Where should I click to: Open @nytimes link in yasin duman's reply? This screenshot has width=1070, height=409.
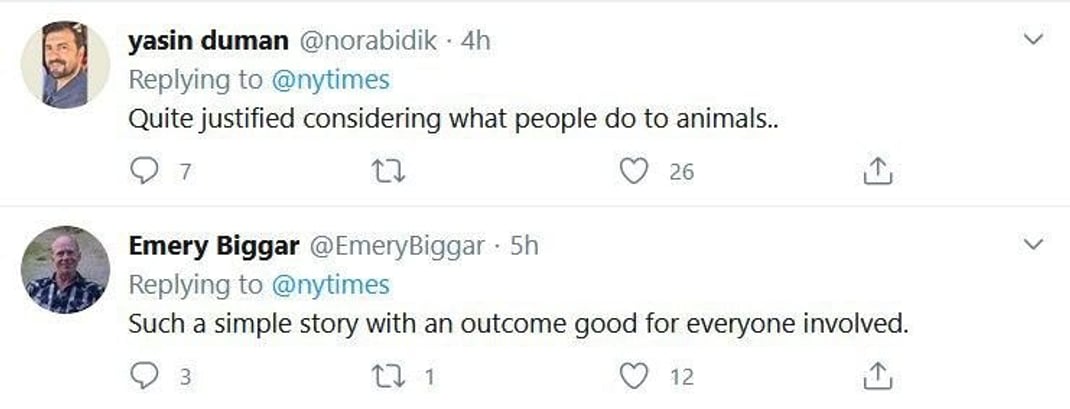tap(329, 79)
